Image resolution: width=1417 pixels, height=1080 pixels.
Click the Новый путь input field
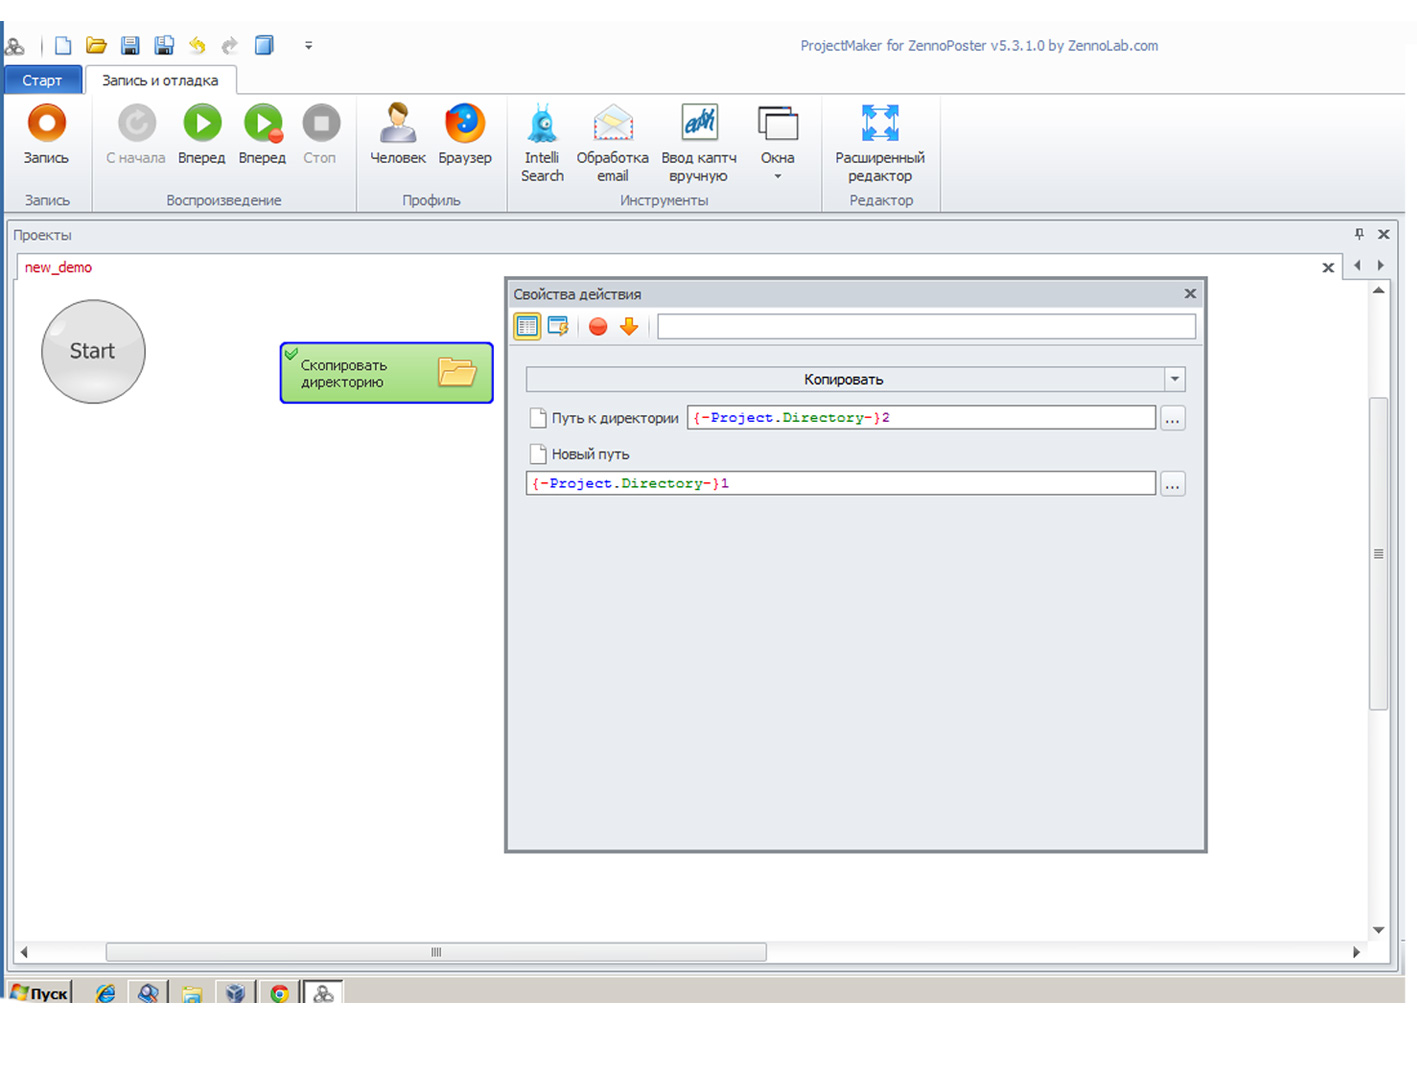(x=840, y=484)
